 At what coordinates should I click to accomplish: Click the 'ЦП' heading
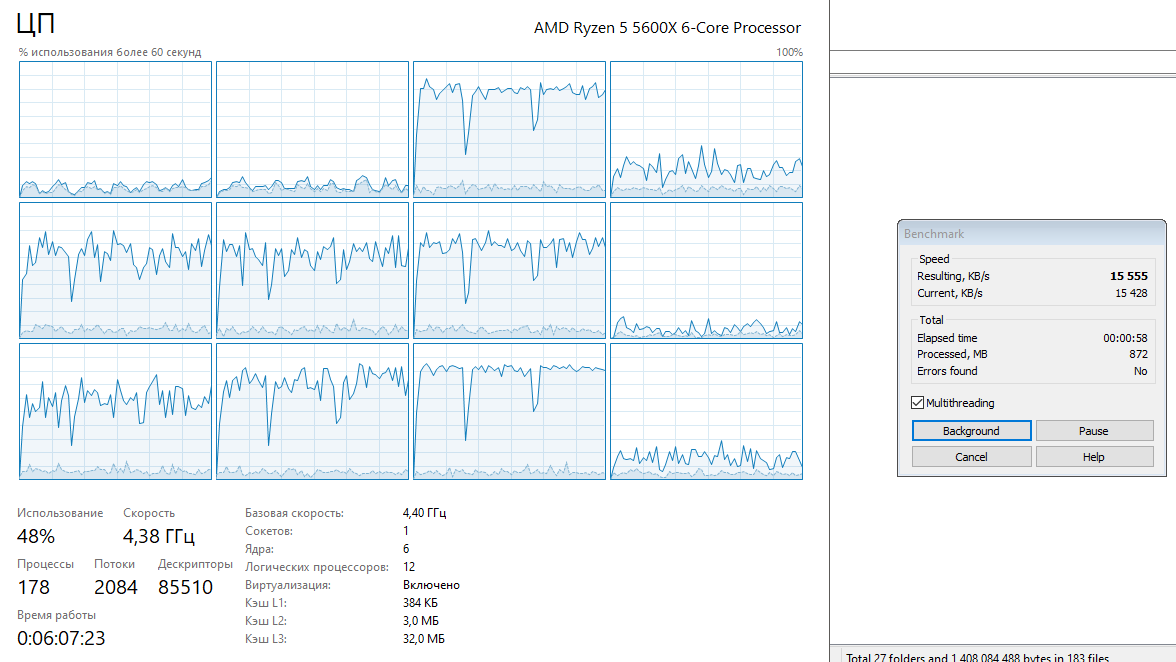(35, 23)
